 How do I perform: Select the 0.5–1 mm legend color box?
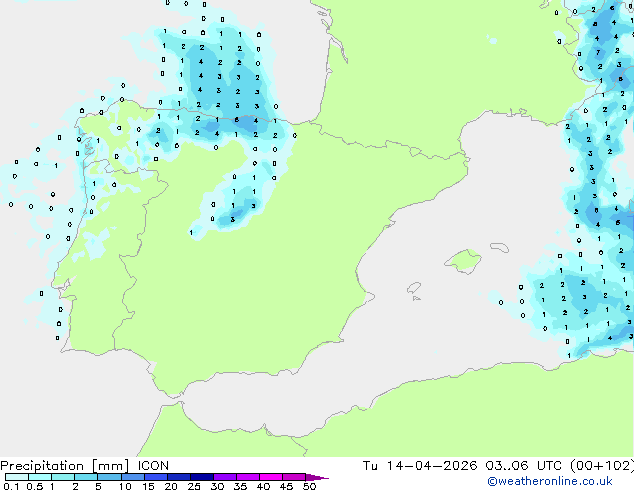click(x=40, y=477)
